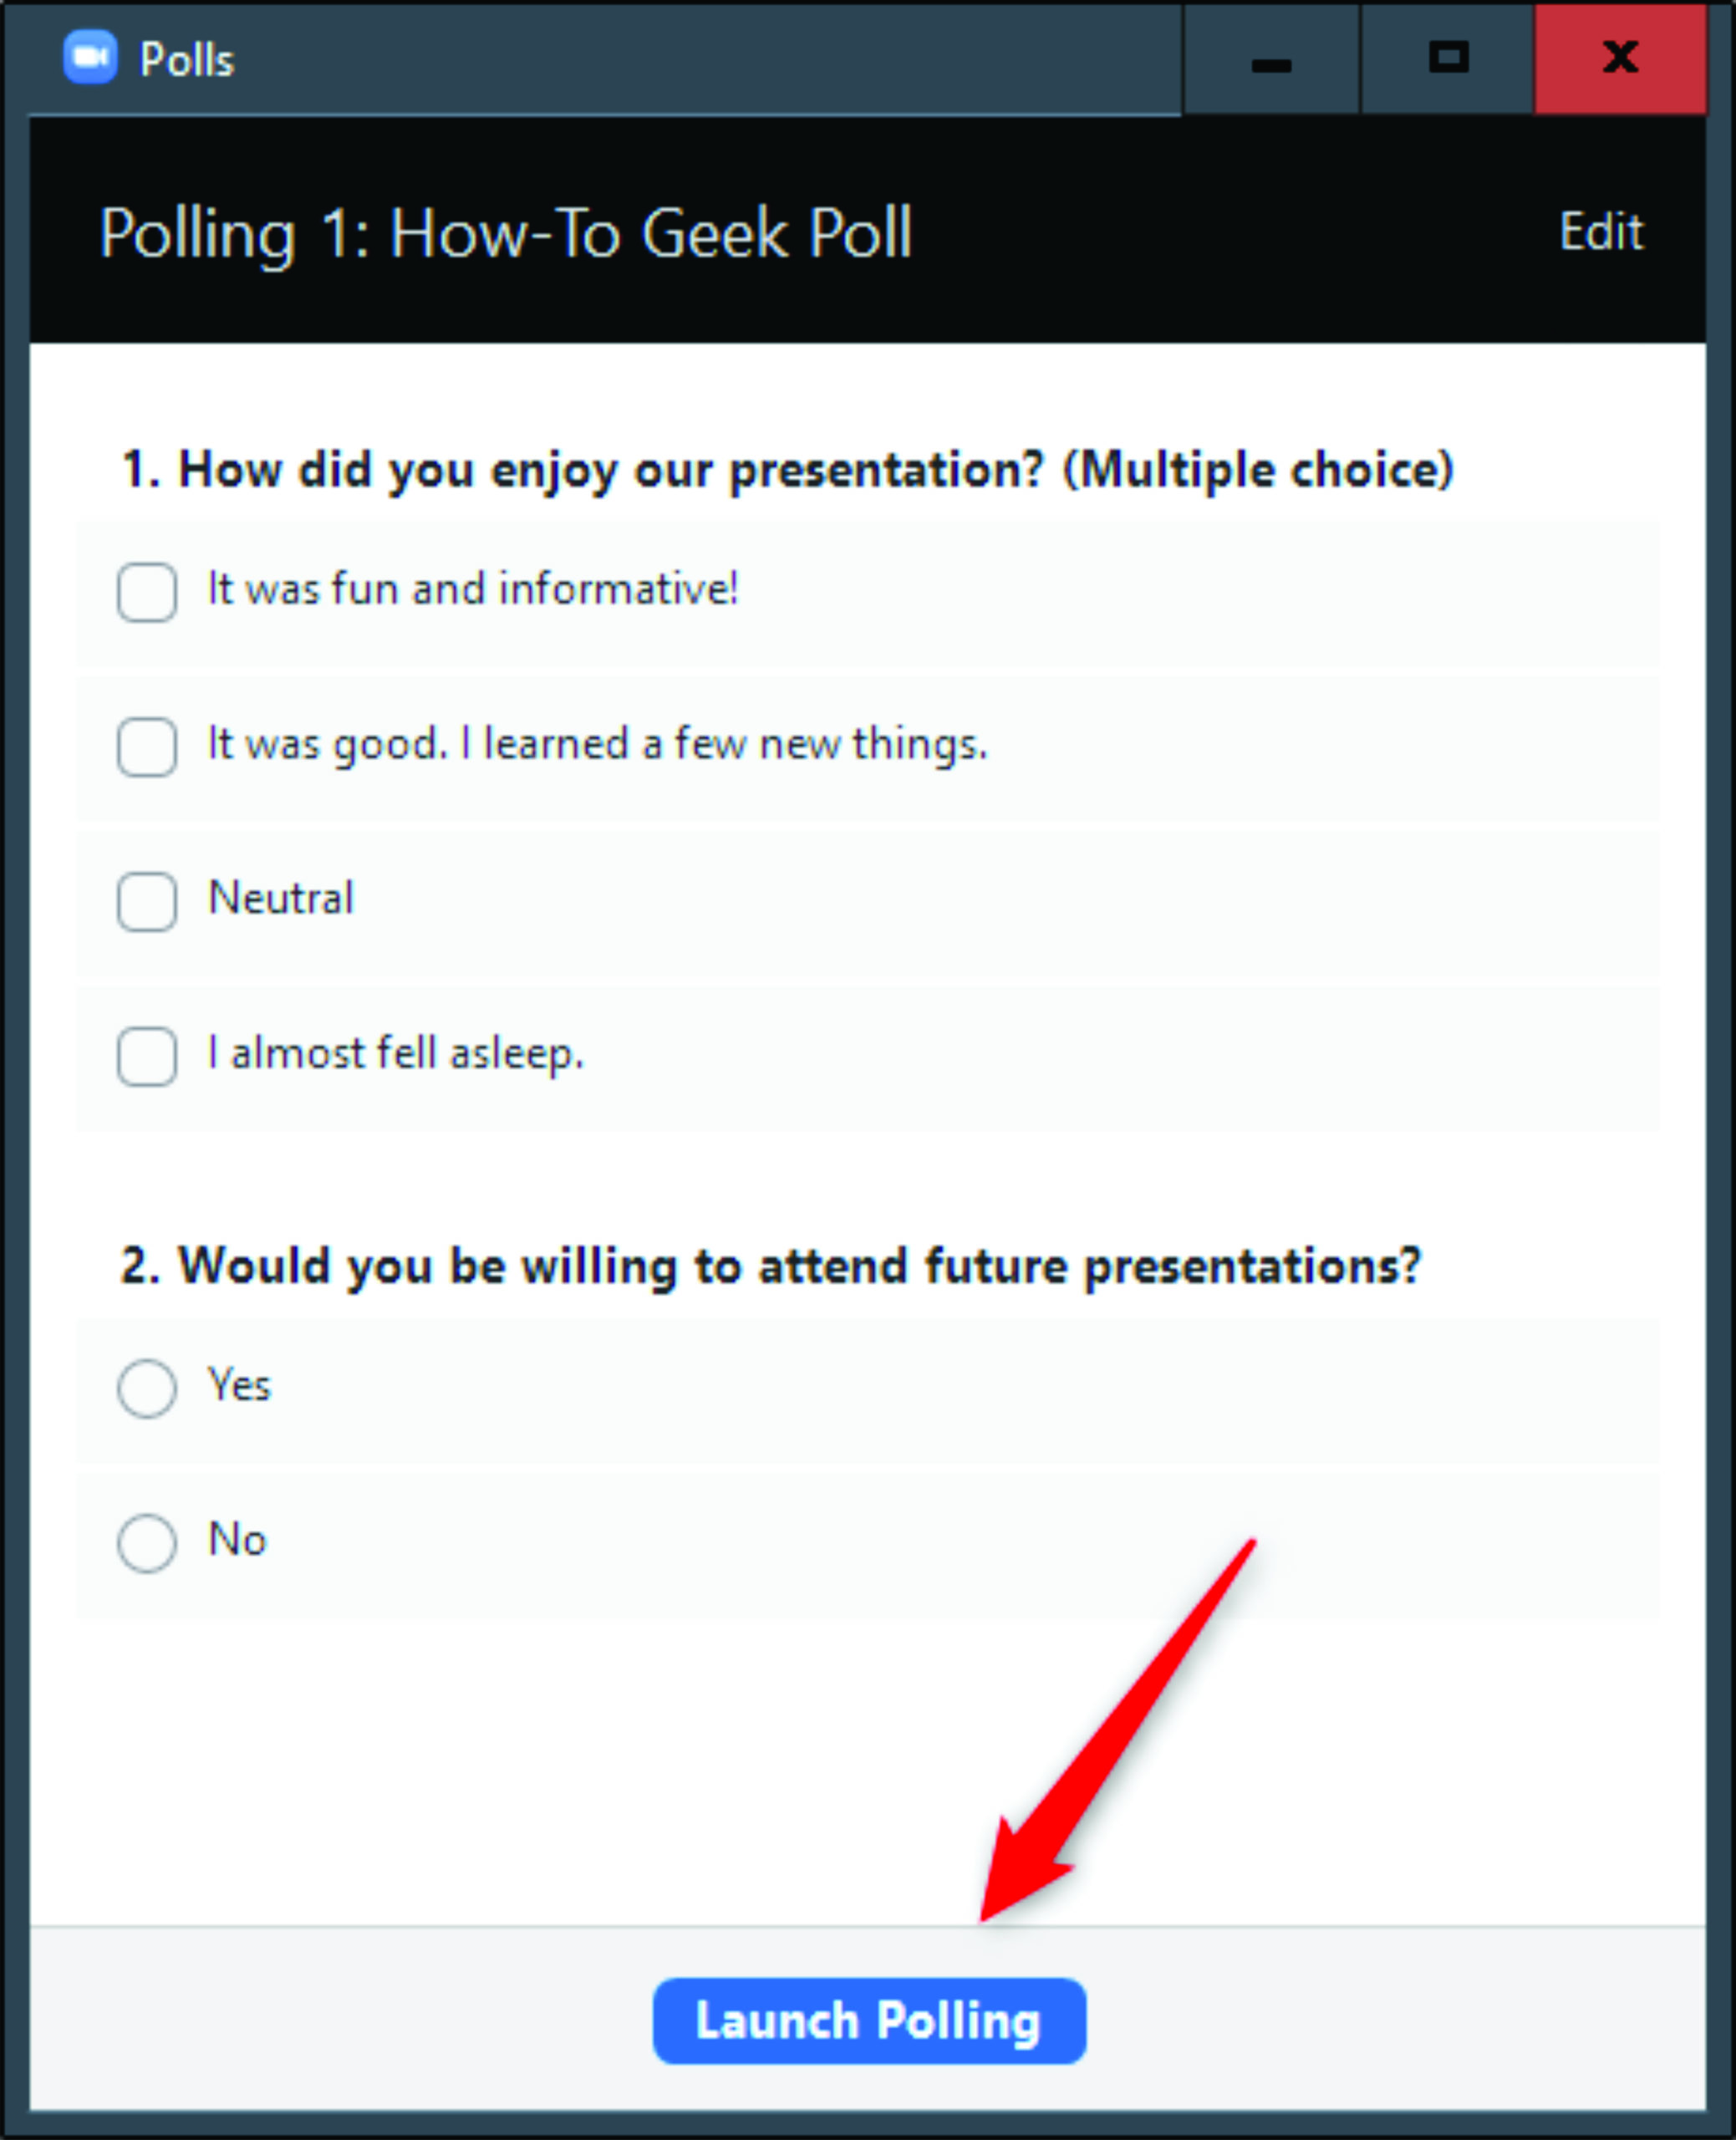Close the Polls window with red X
Image resolution: width=1736 pixels, height=2140 pixels.
1620,58
